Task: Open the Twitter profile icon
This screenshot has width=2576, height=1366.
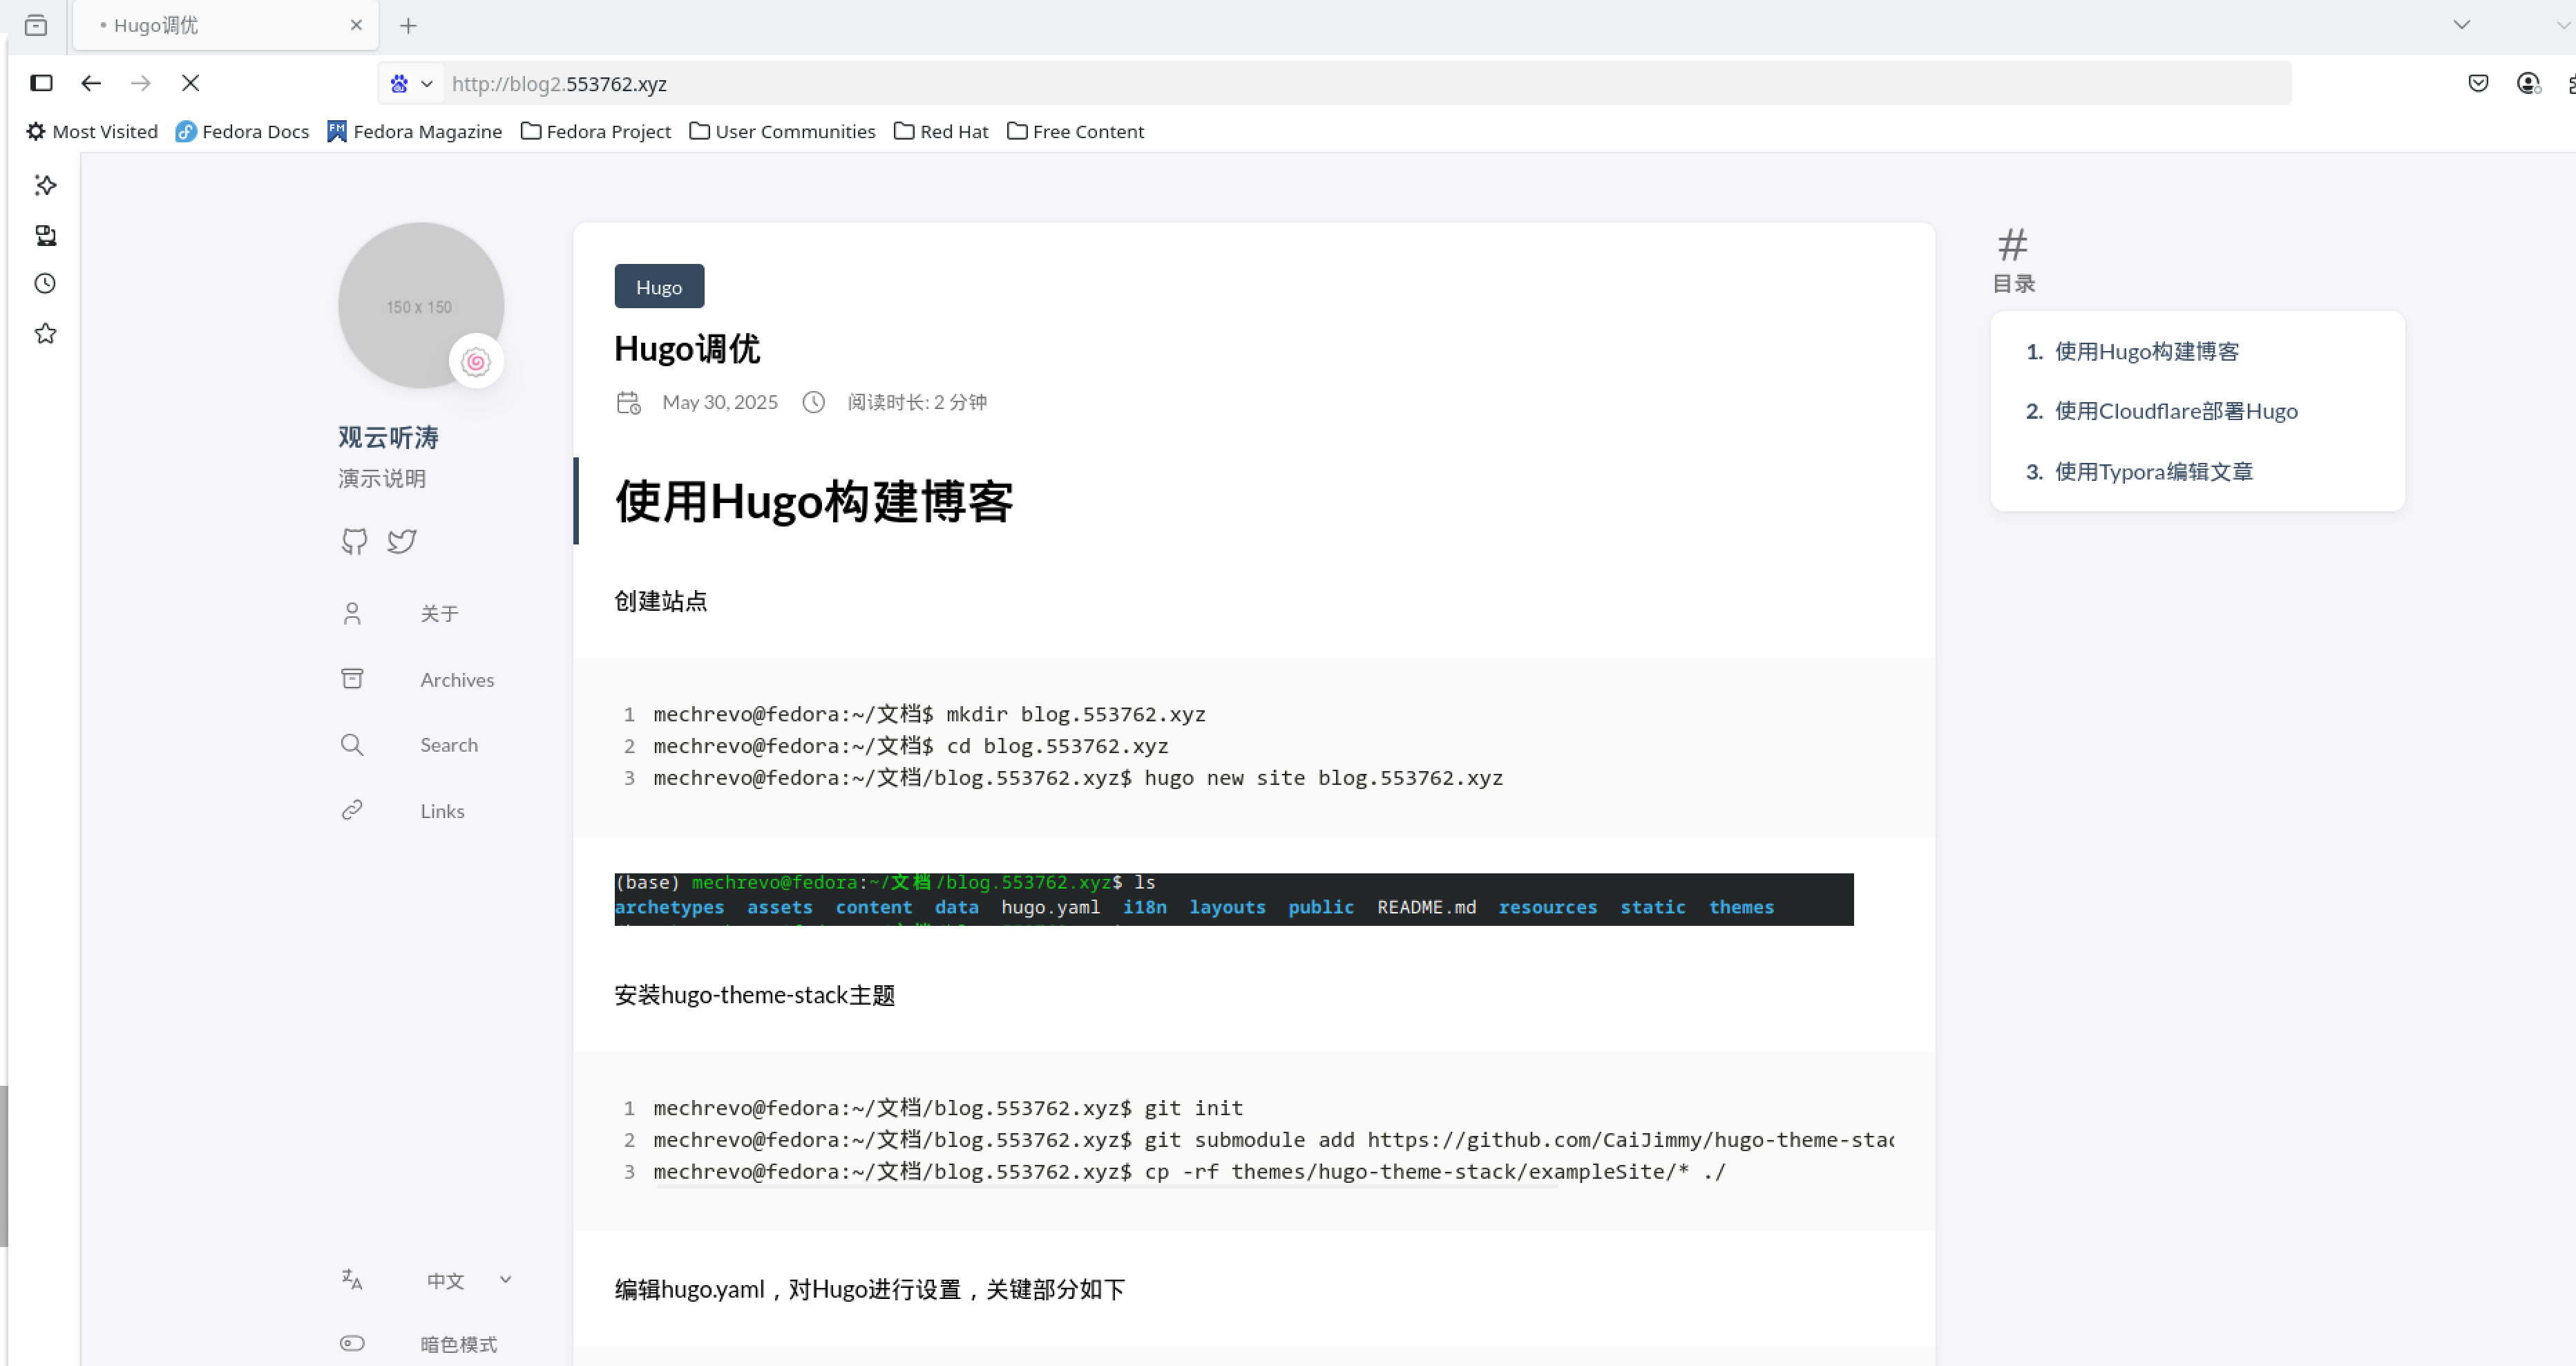Action: click(x=401, y=541)
